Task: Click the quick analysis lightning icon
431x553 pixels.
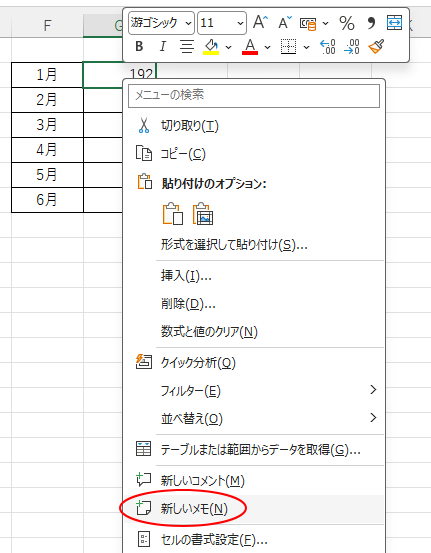Action: tap(144, 362)
